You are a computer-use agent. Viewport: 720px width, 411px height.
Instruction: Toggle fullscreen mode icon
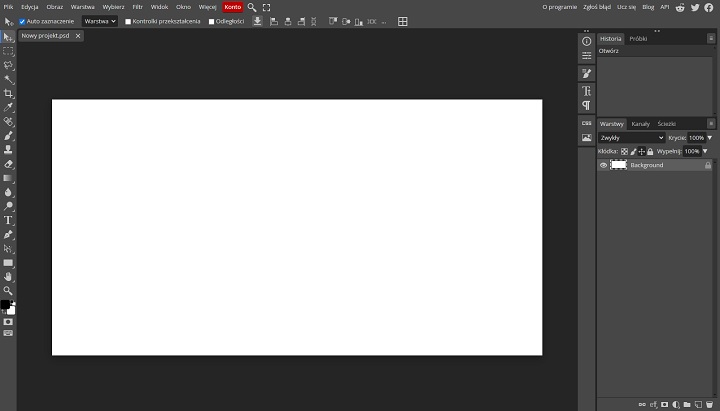[x=267, y=7]
